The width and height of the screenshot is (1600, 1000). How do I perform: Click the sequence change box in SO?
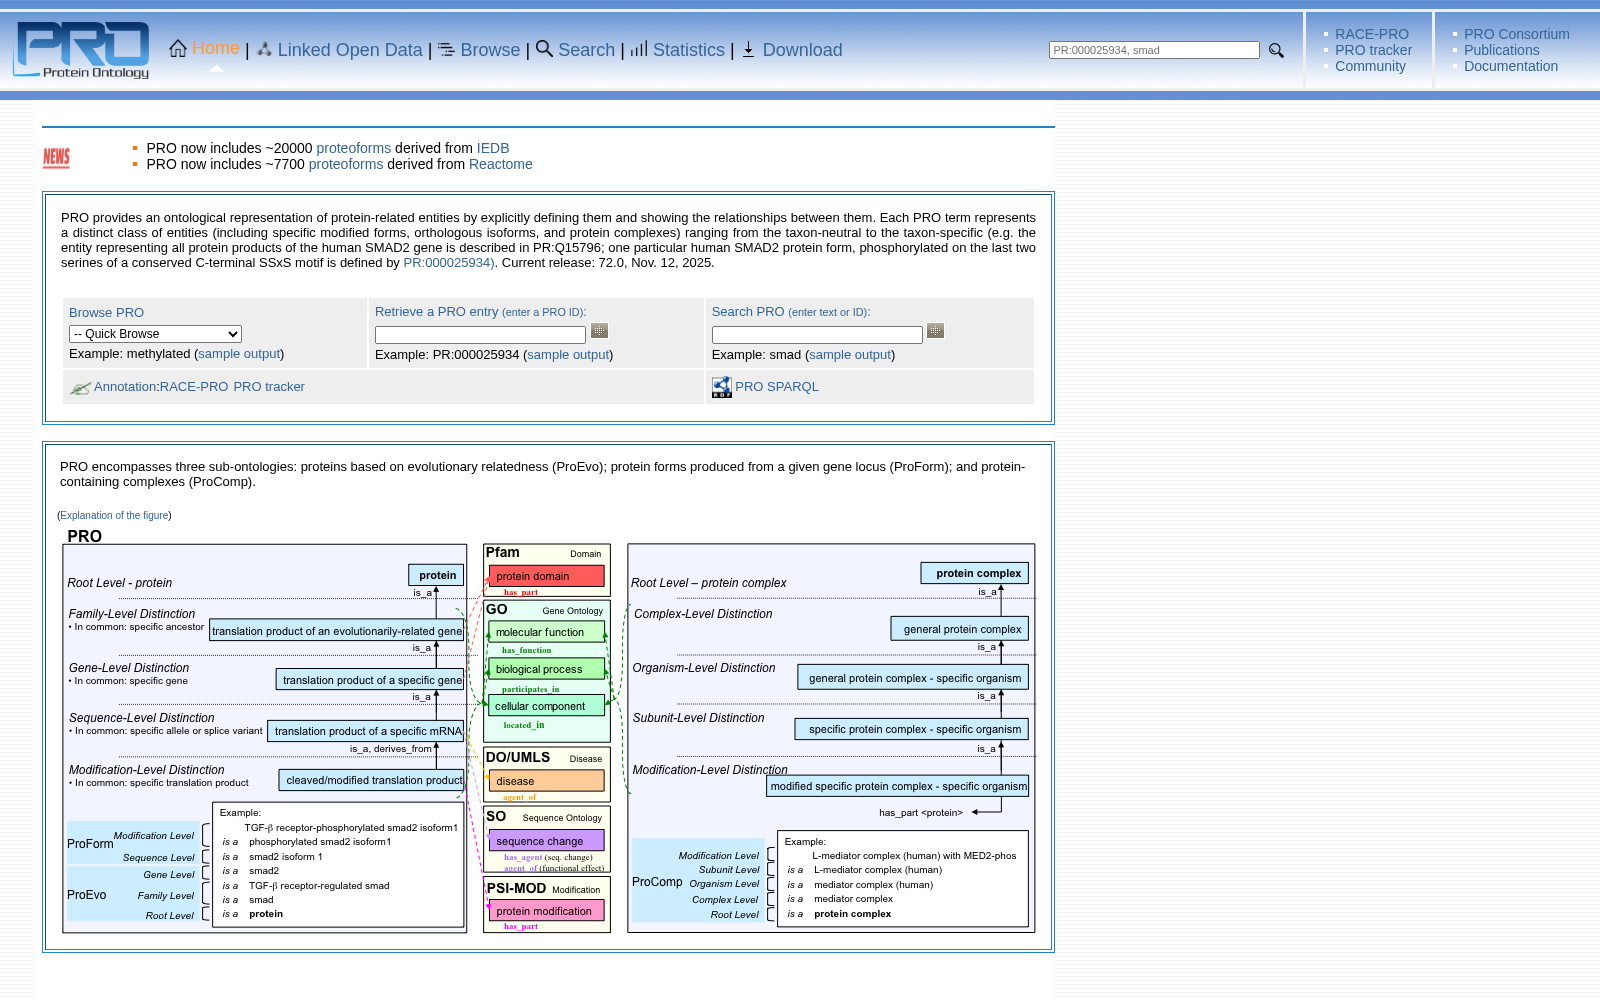point(546,841)
